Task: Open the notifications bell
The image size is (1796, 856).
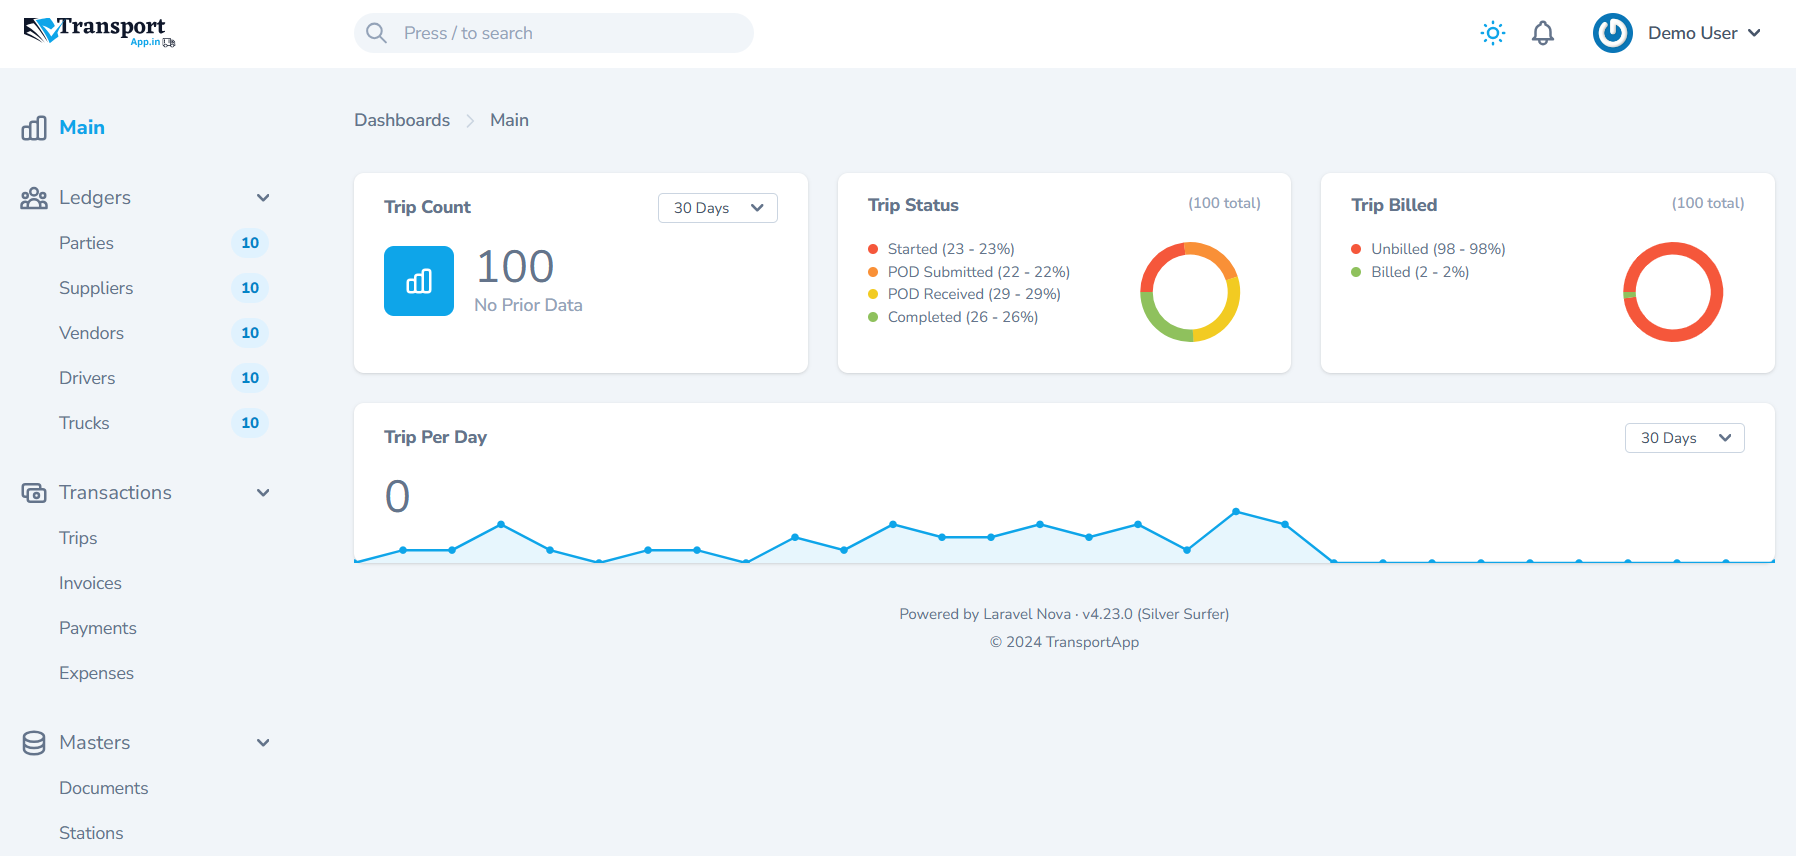Action: tap(1542, 33)
